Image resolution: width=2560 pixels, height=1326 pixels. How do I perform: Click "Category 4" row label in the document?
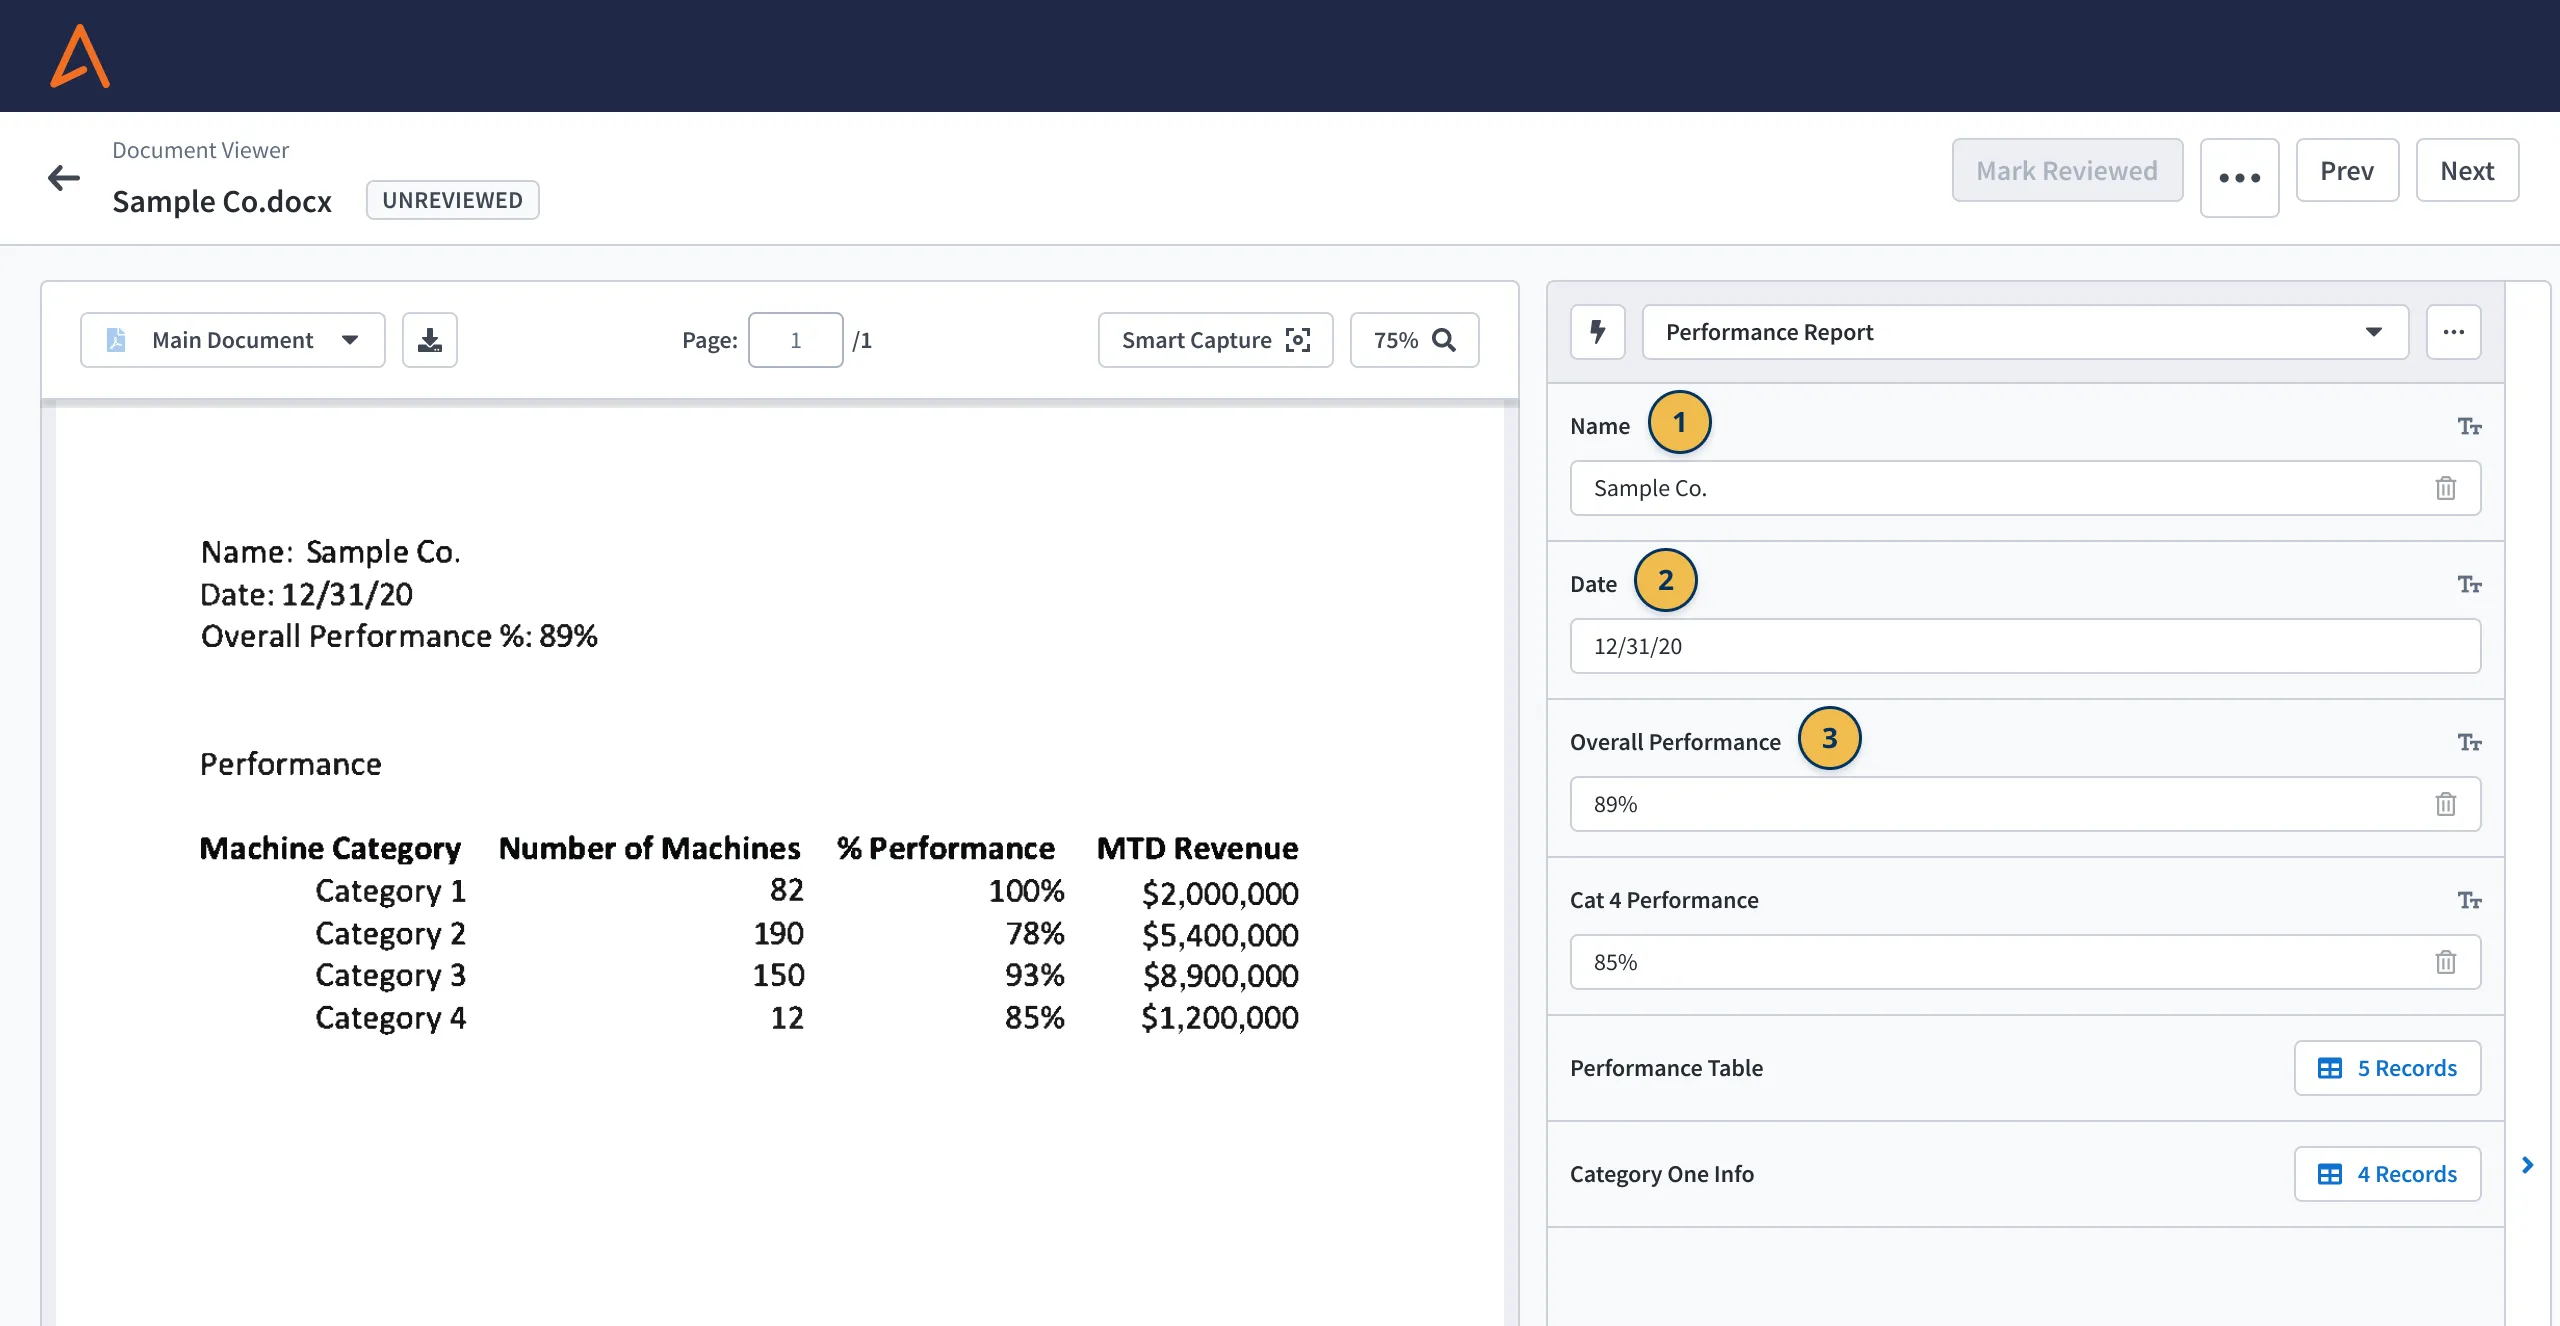[x=391, y=1018]
